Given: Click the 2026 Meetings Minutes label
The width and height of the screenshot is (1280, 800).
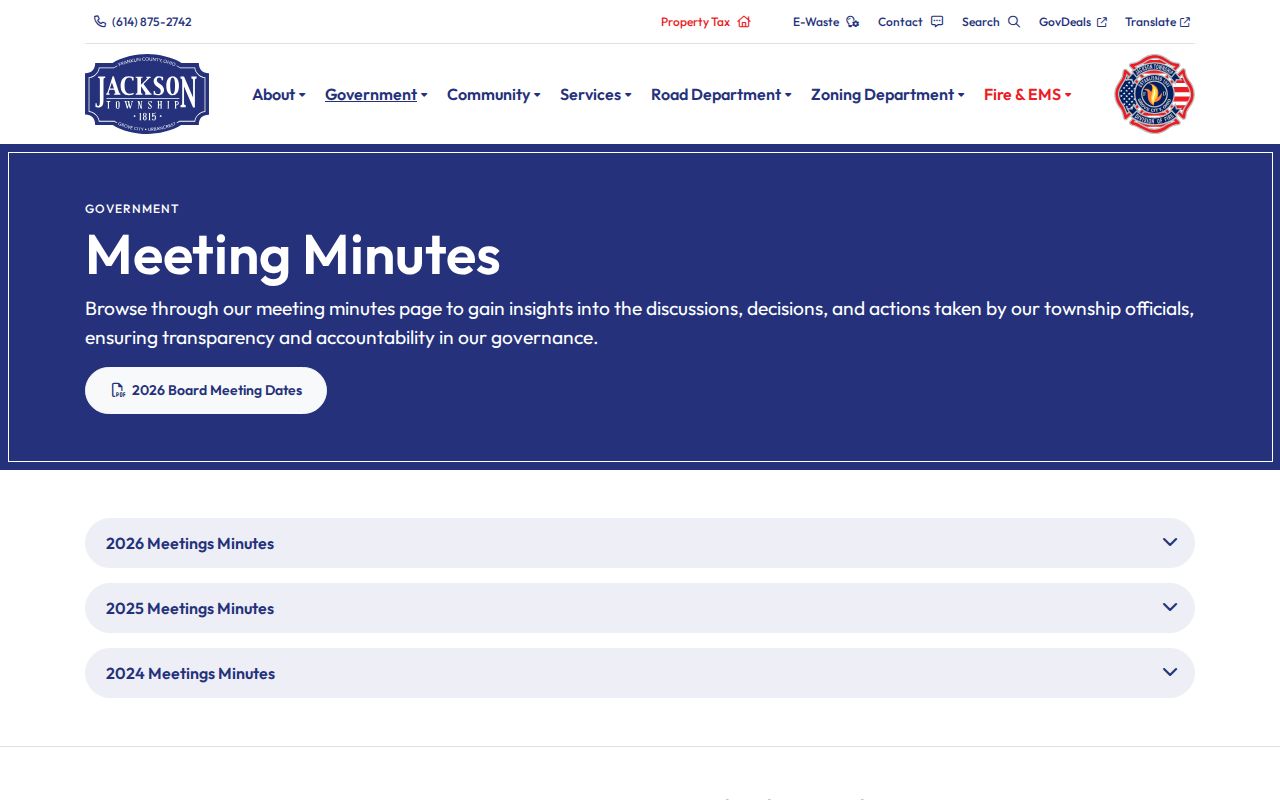Looking at the screenshot, I should click(x=190, y=543).
